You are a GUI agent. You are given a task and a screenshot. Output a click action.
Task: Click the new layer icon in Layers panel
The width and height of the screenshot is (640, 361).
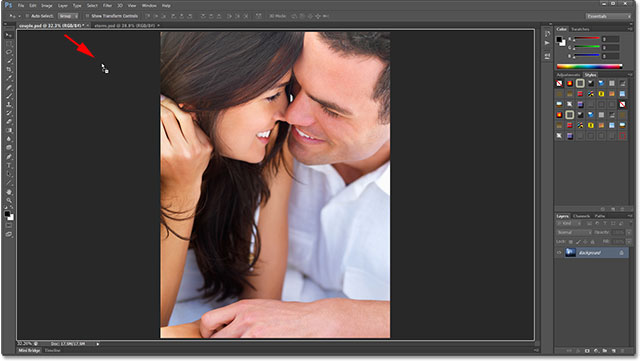[x=613, y=351]
